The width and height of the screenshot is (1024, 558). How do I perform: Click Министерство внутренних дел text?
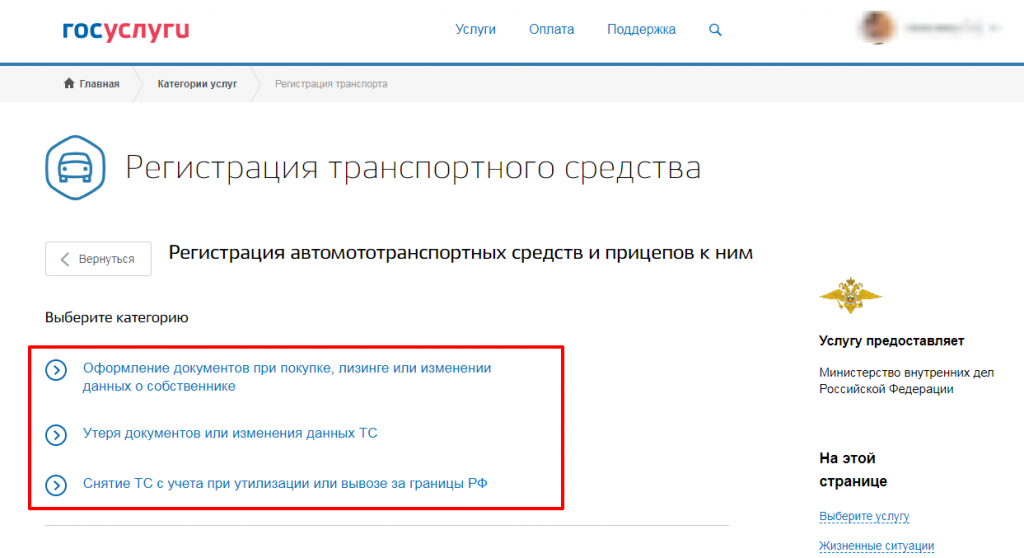tap(906, 380)
